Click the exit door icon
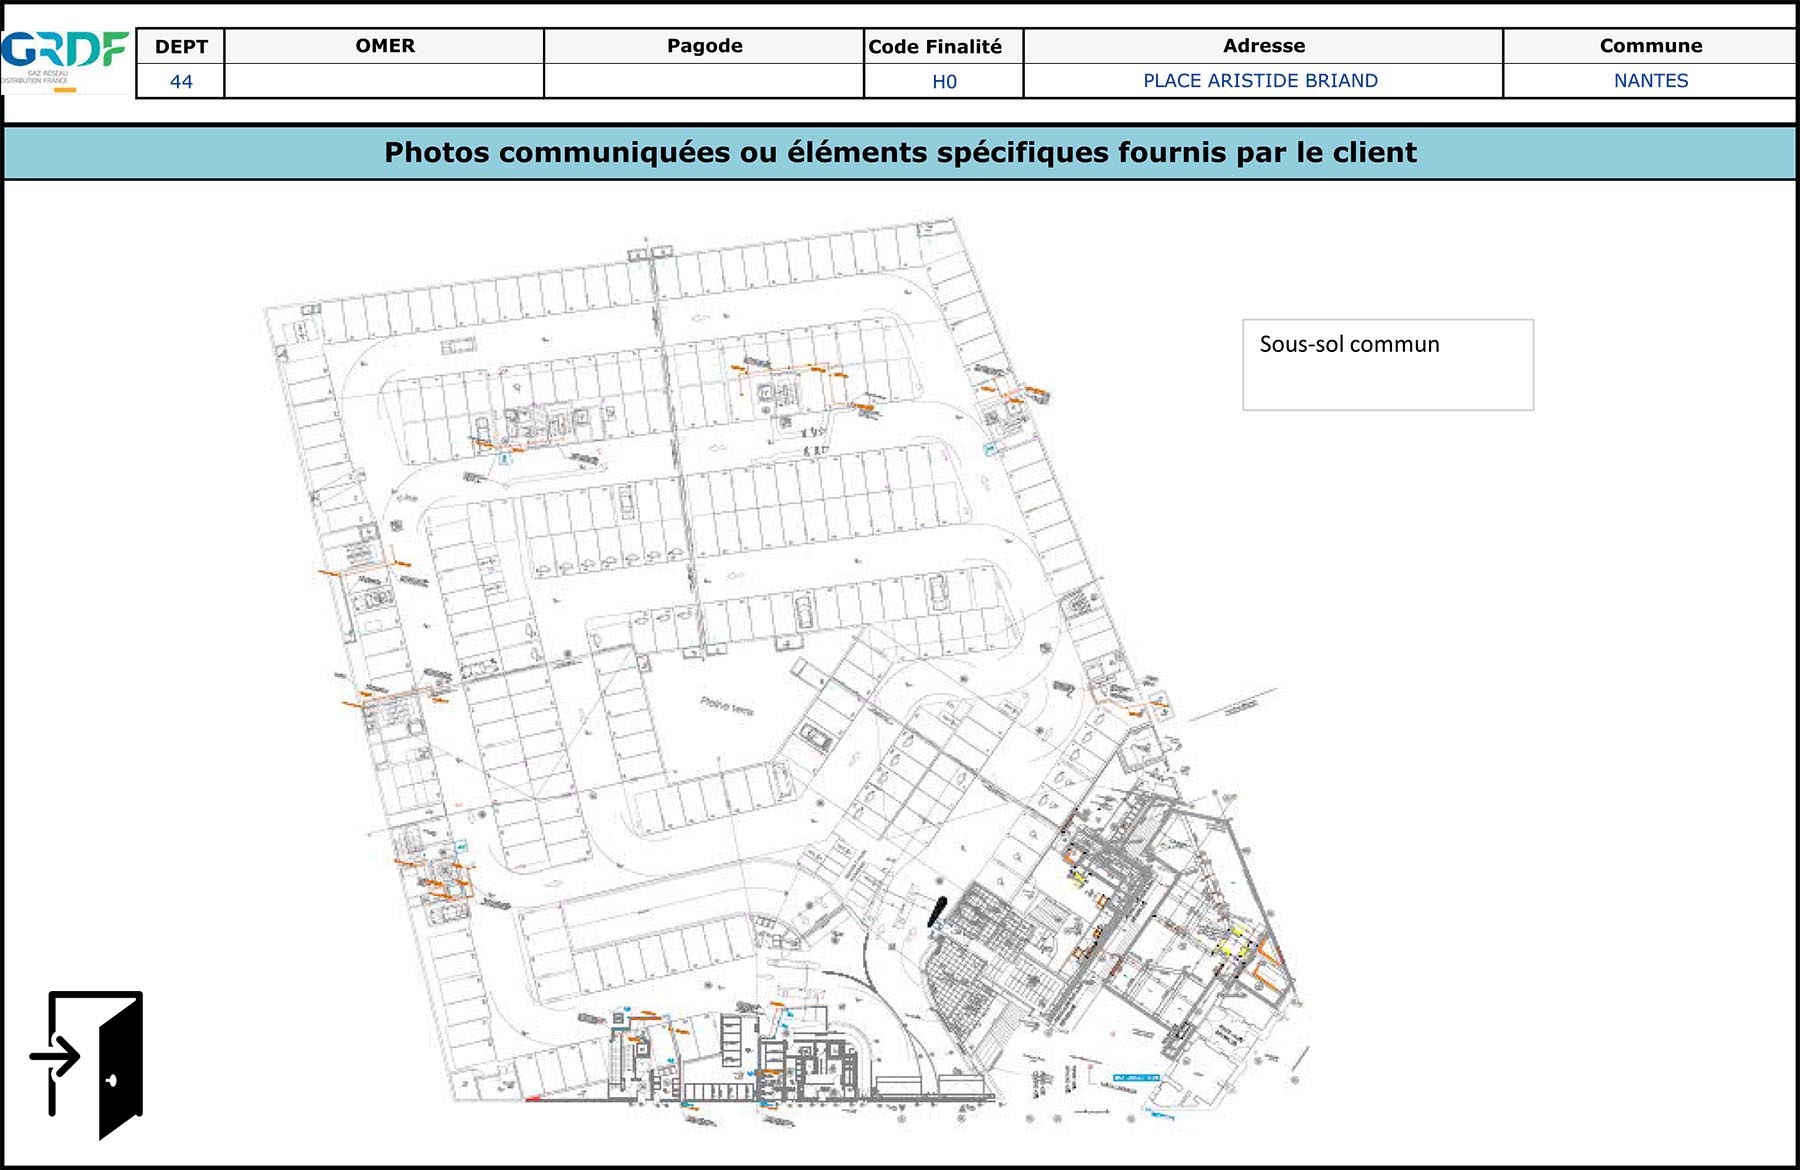The height and width of the screenshot is (1170, 1800). click(92, 1063)
